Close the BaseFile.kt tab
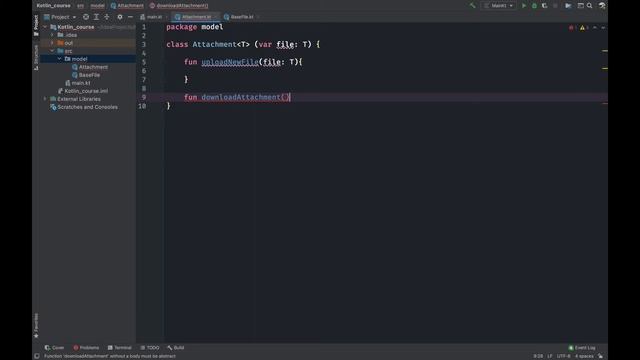Image resolution: width=640 pixels, height=360 pixels. click(258, 17)
